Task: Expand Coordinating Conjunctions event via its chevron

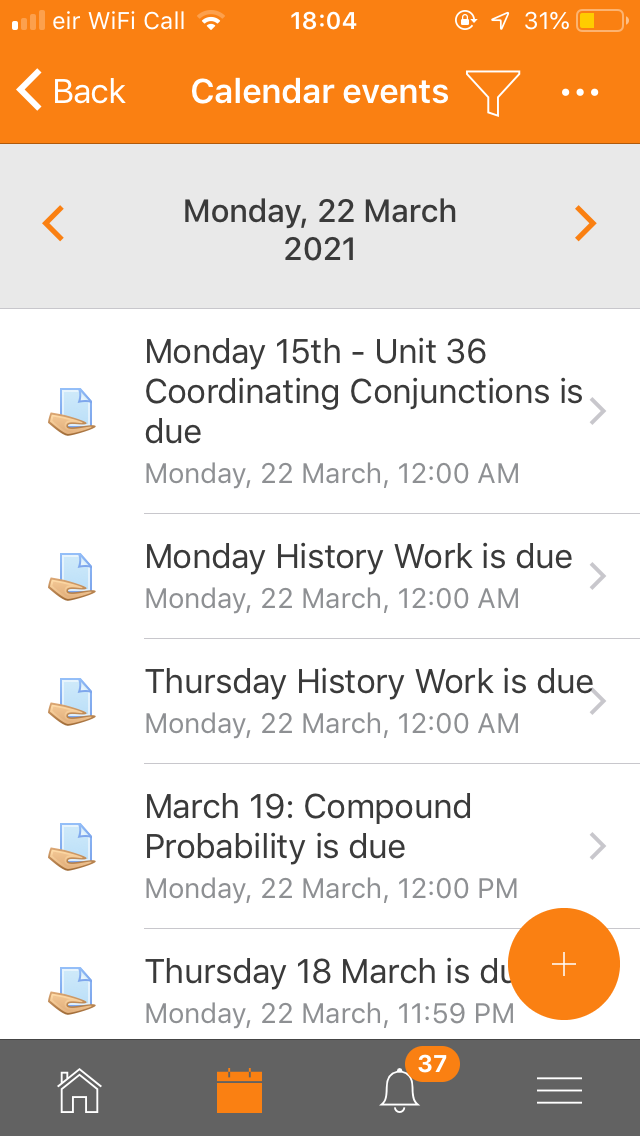Action: (x=598, y=412)
